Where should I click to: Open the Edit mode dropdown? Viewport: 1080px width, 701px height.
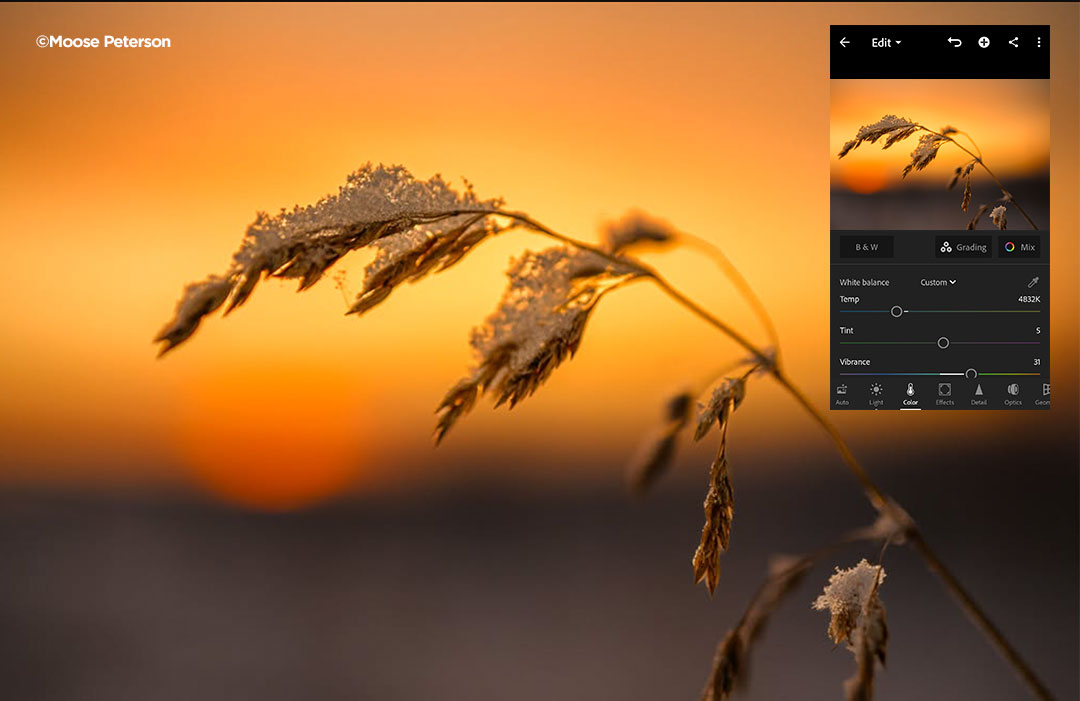point(886,43)
